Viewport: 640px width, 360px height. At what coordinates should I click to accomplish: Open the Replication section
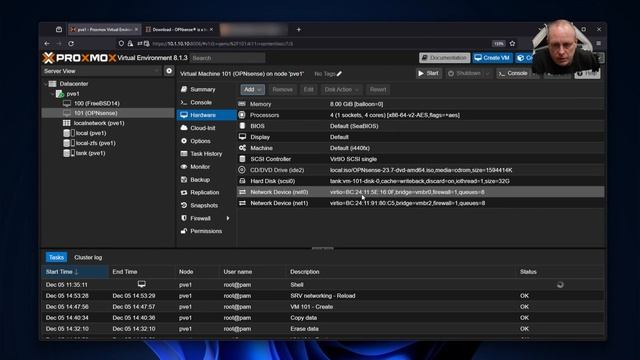coord(206,193)
